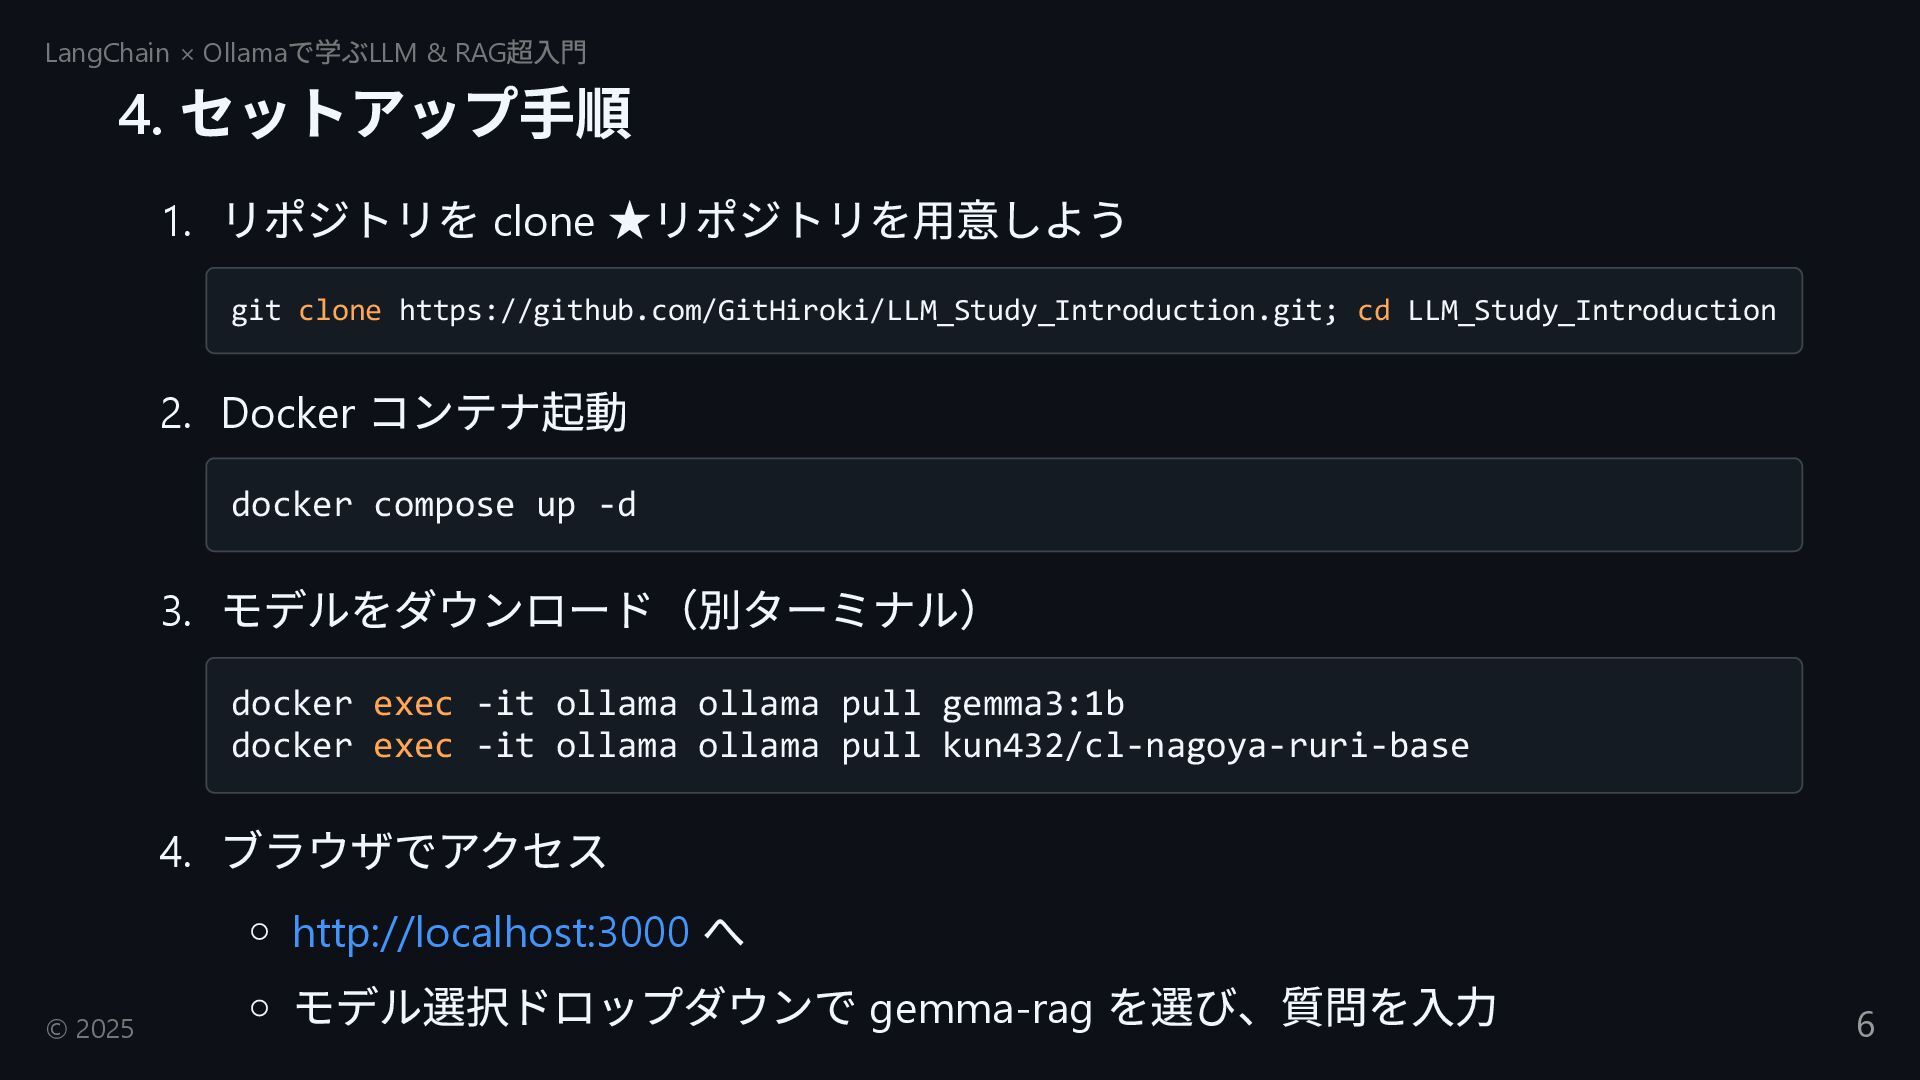
Task: Click the step 2 heading Docker コンテナ起動
Action: pos(423,413)
